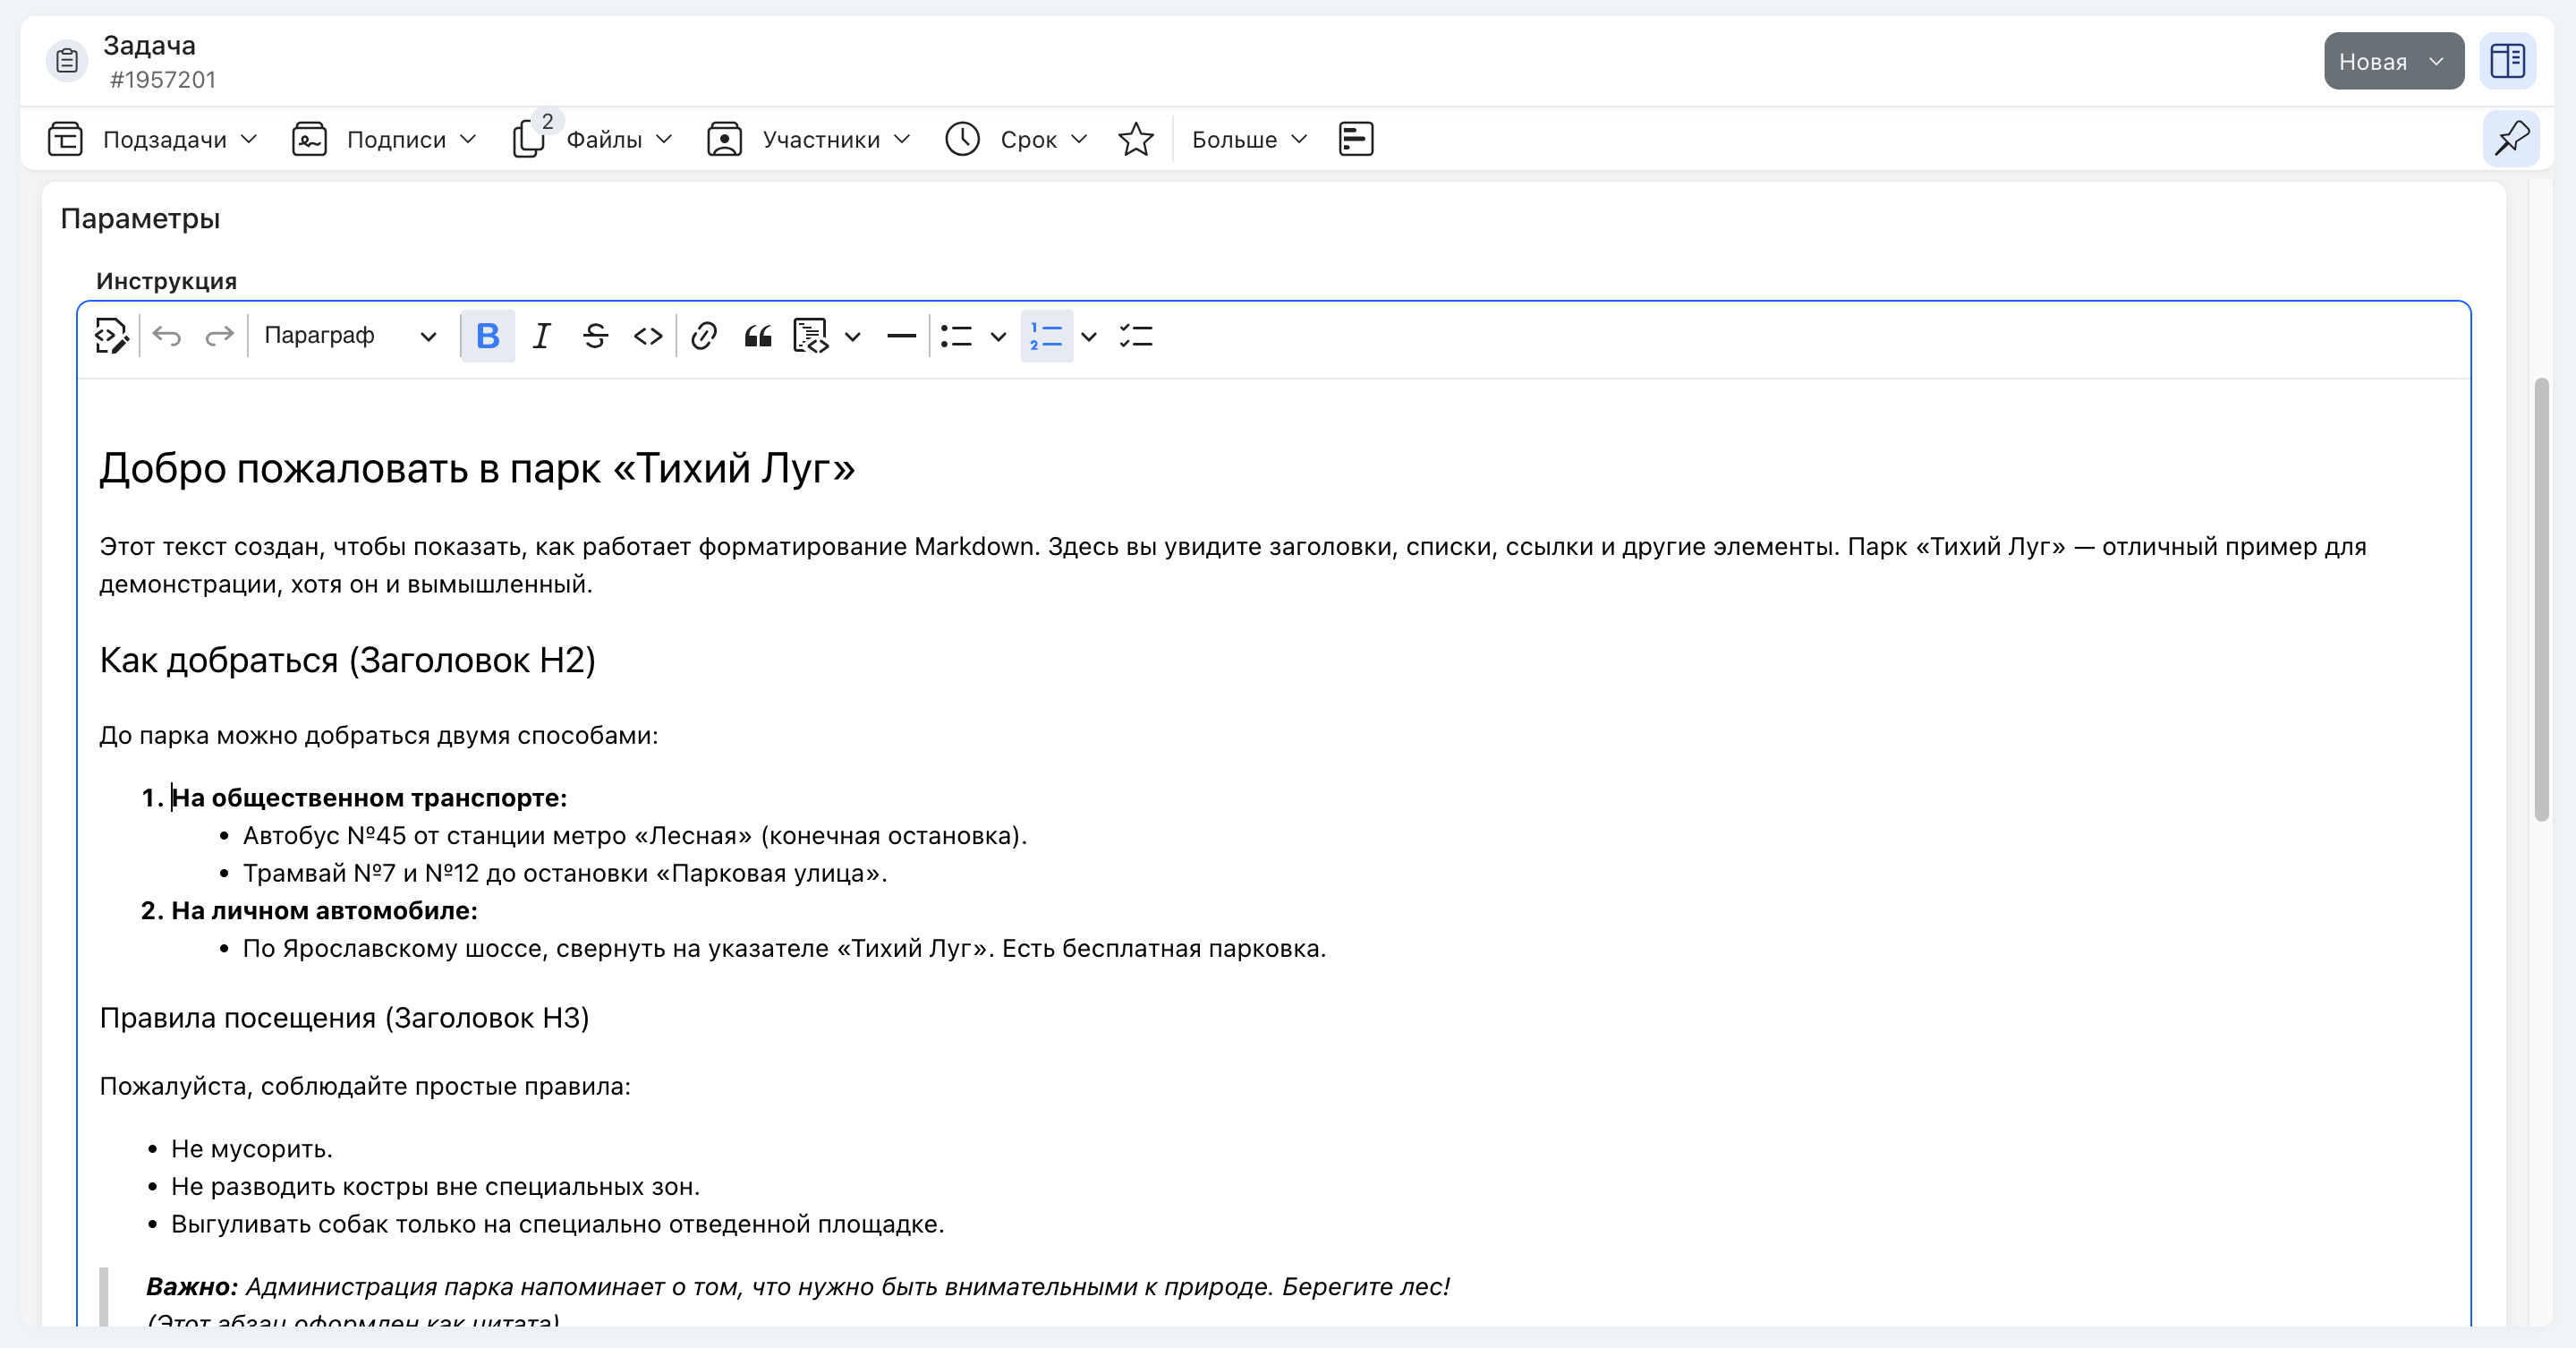Insert a hyperlink

coord(704,336)
